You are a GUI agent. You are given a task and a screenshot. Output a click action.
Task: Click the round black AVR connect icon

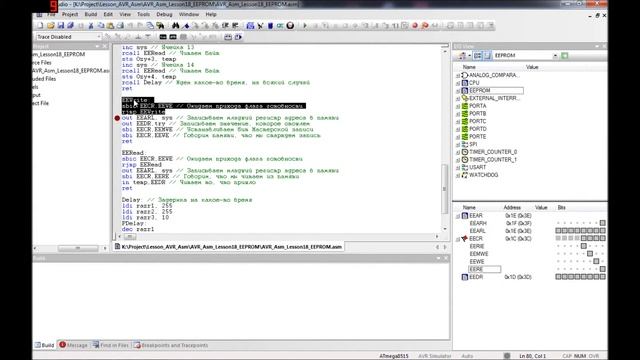290,26
